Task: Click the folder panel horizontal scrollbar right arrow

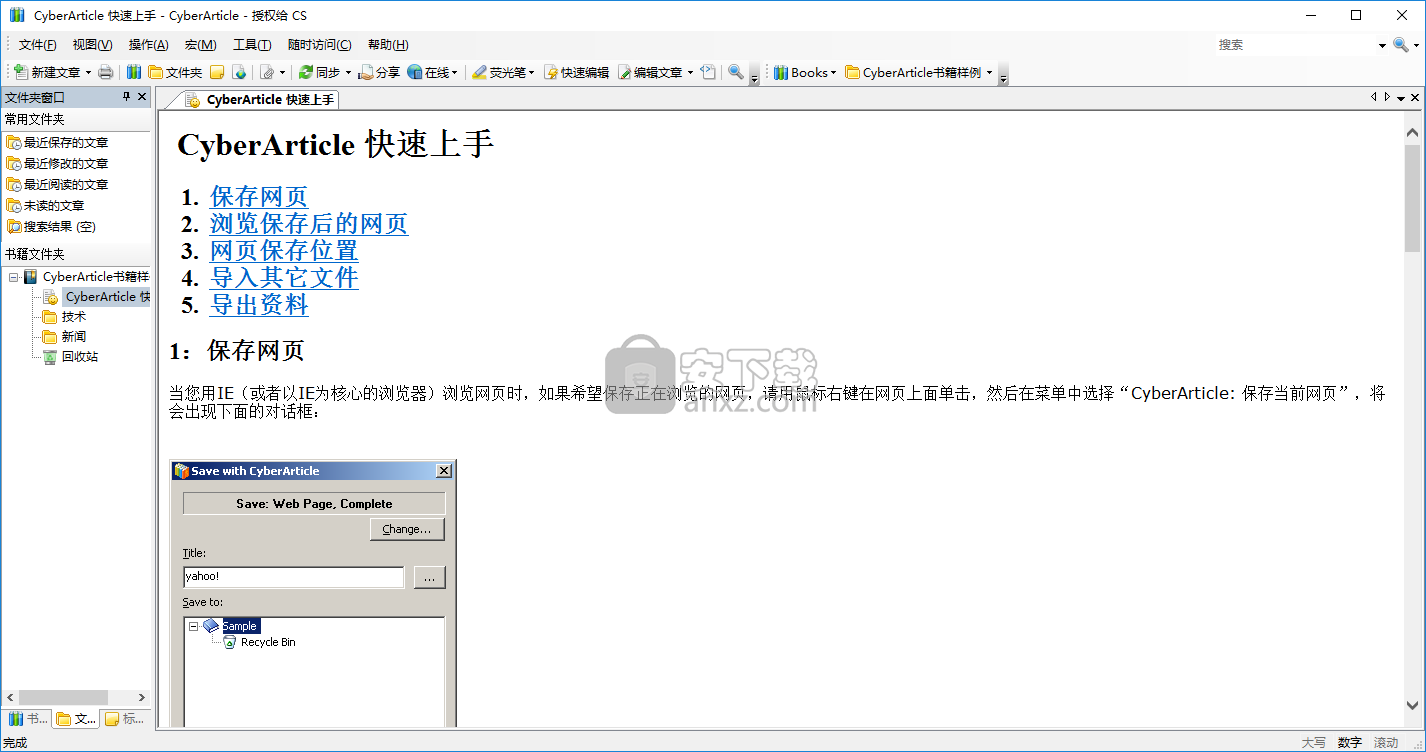Action: [x=142, y=697]
